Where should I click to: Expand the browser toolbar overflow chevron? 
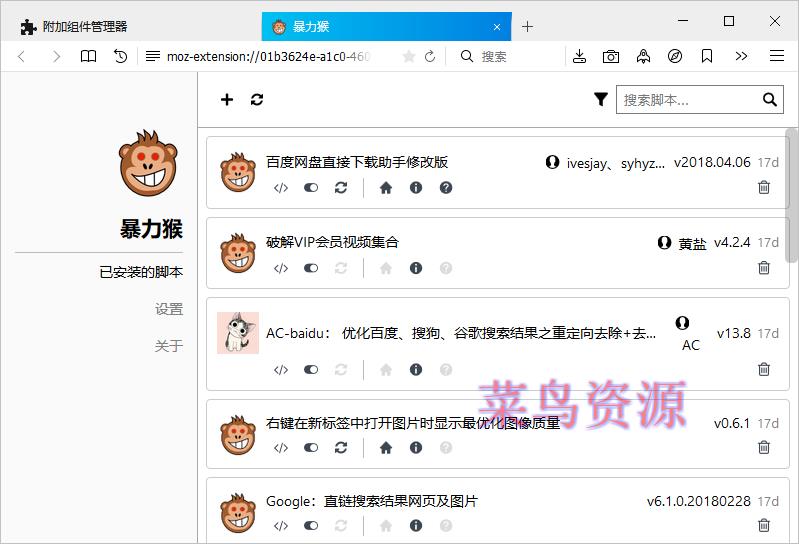741,57
